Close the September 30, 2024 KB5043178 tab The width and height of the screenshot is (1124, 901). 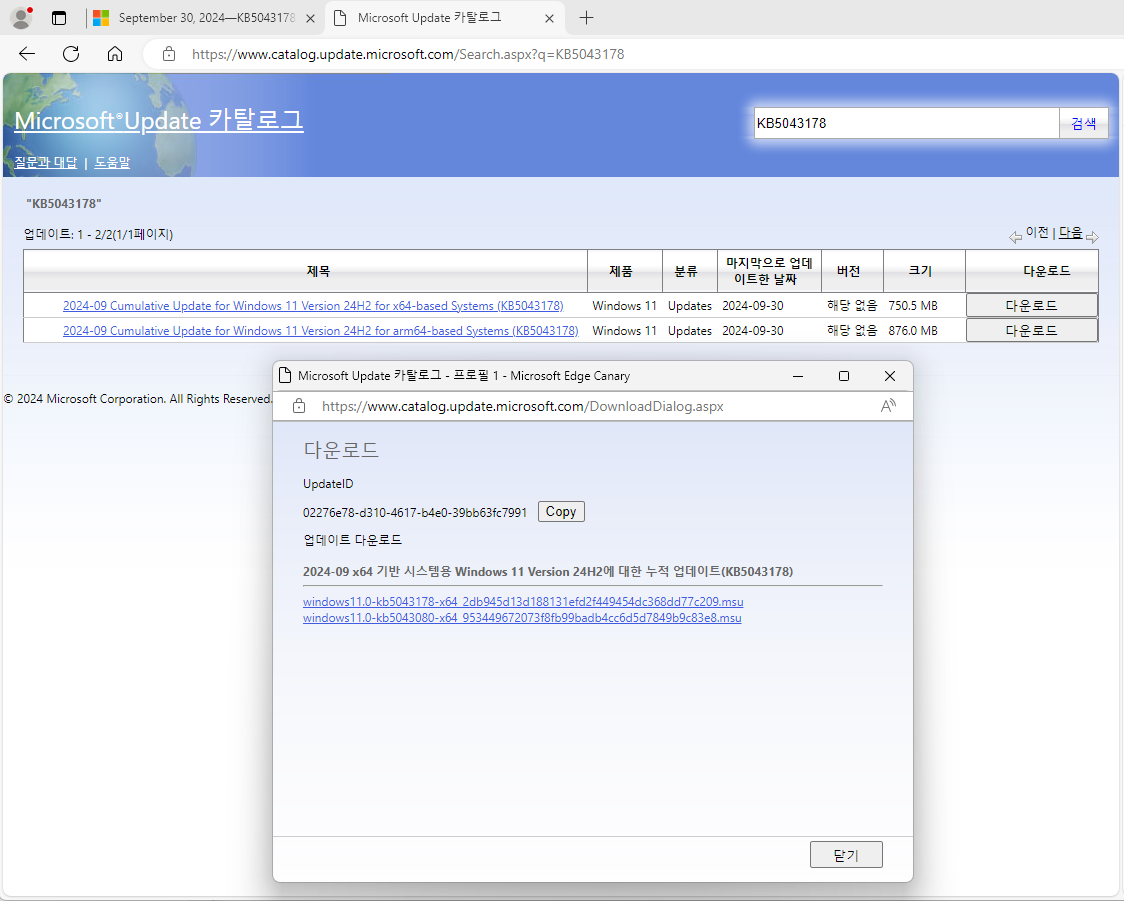310,19
